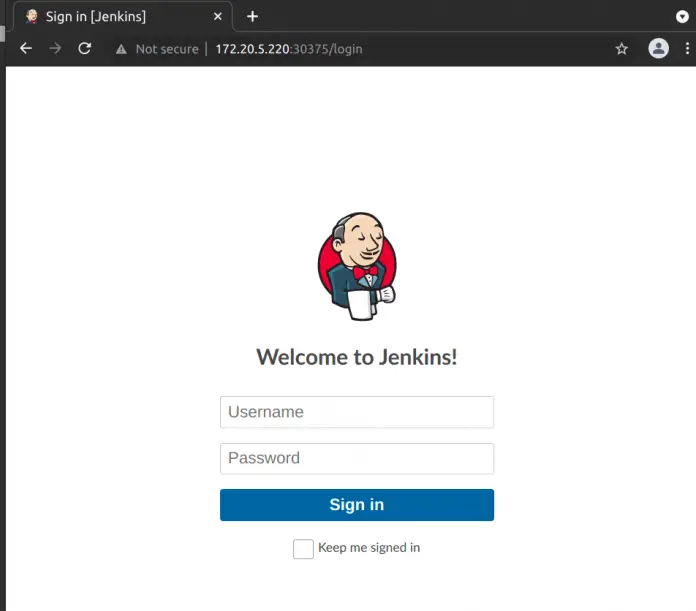This screenshot has height=611, width=696.
Task: Open a new tab with plus icon
Action: (252, 16)
